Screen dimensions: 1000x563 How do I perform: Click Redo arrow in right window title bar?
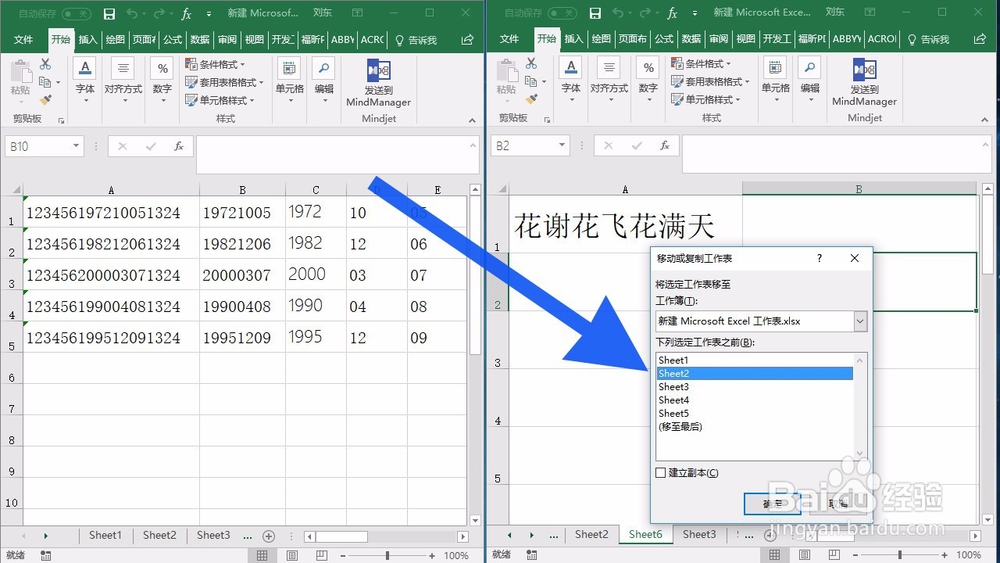pos(645,13)
